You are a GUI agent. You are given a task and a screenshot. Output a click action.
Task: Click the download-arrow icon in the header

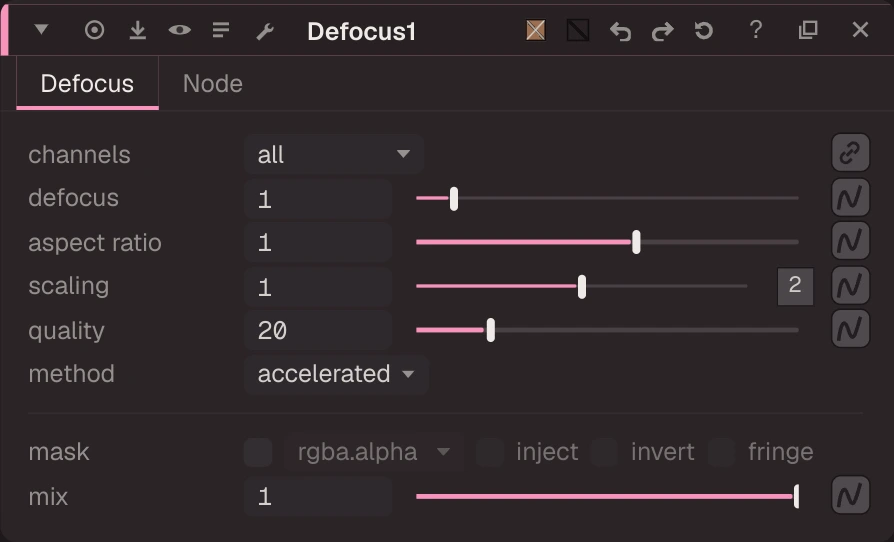click(137, 30)
